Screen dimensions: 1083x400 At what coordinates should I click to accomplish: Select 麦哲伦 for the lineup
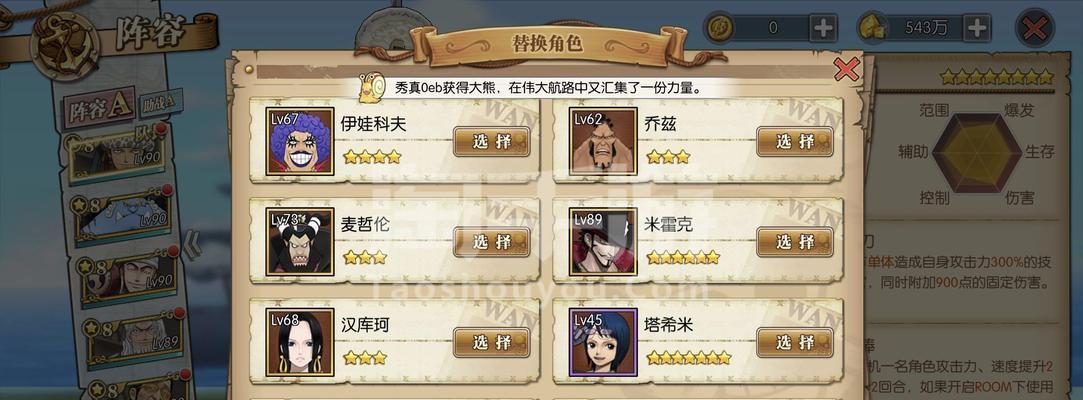(x=492, y=242)
